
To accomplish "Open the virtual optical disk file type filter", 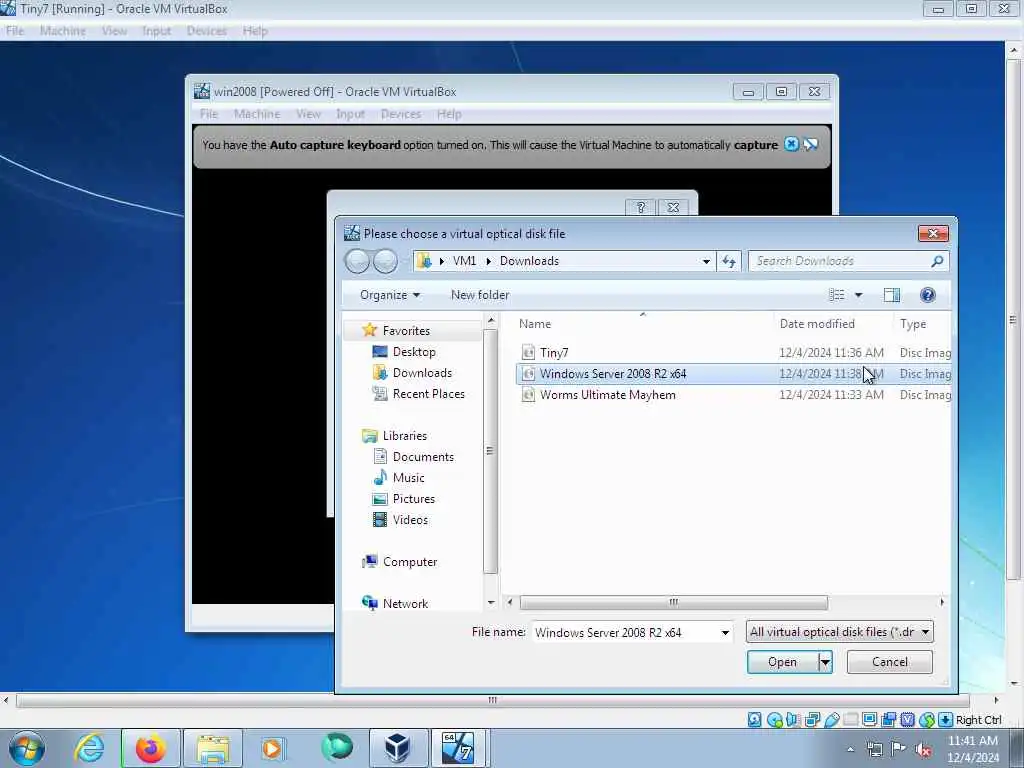I will pyautogui.click(x=839, y=632).
